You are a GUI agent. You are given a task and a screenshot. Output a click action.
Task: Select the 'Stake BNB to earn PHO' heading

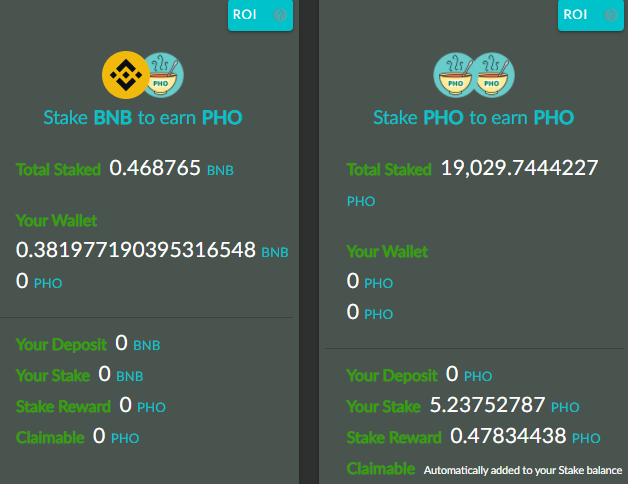coord(143,117)
